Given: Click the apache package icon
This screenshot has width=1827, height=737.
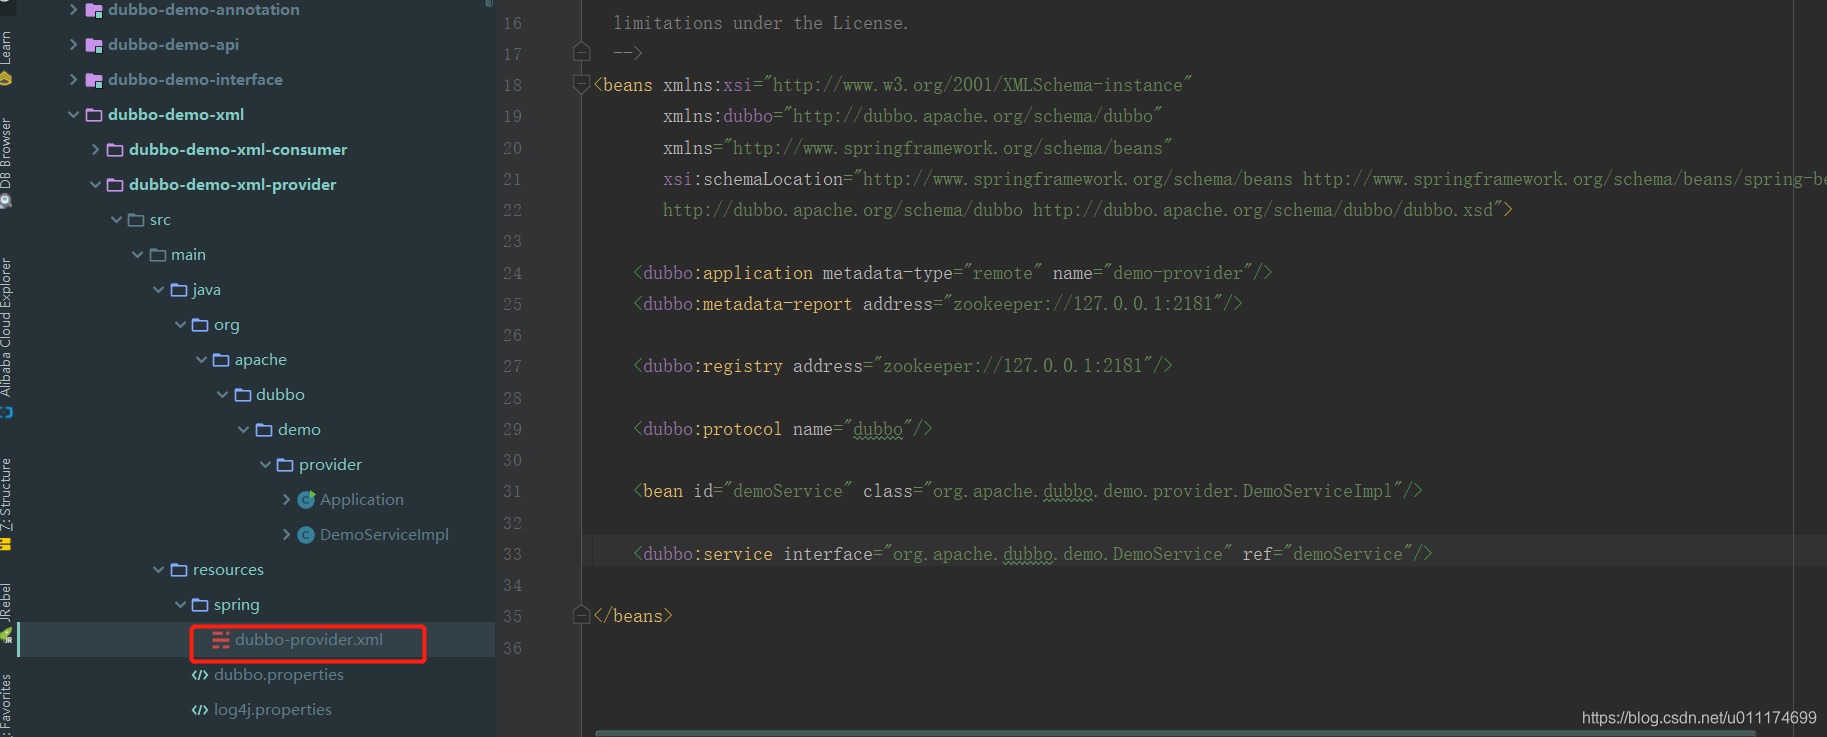Looking at the screenshot, I should coord(221,360).
